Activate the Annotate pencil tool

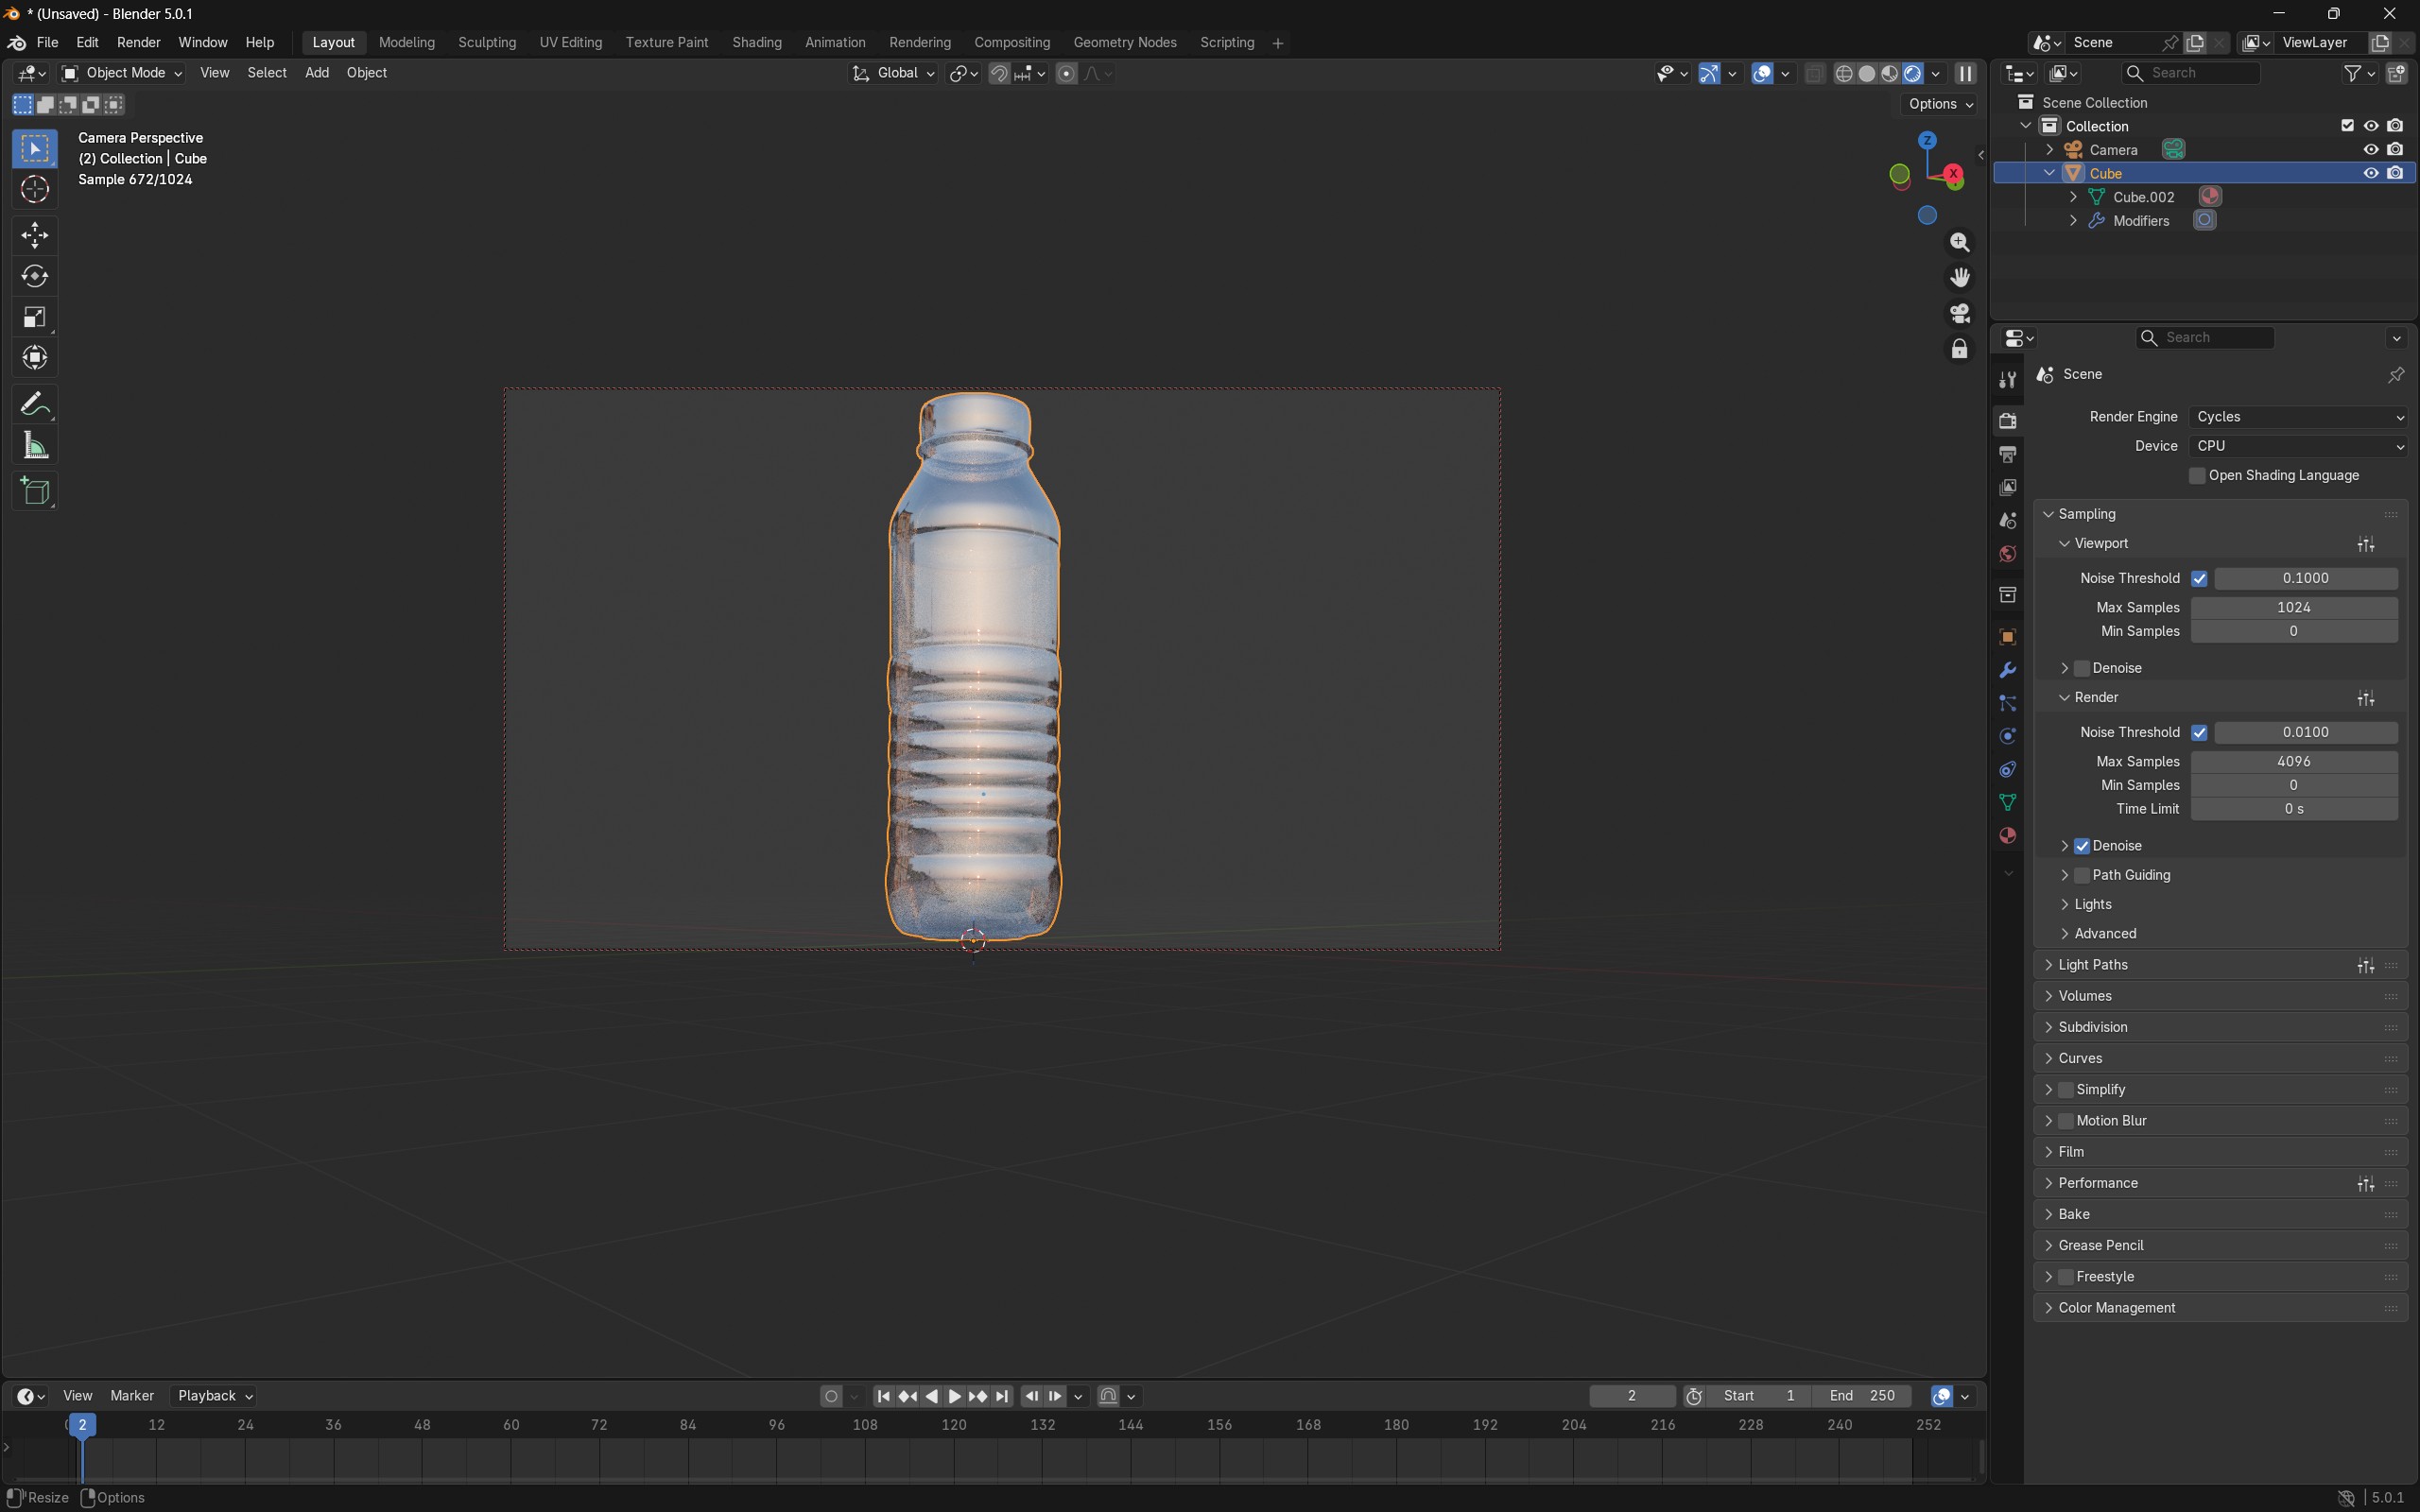pyautogui.click(x=35, y=404)
